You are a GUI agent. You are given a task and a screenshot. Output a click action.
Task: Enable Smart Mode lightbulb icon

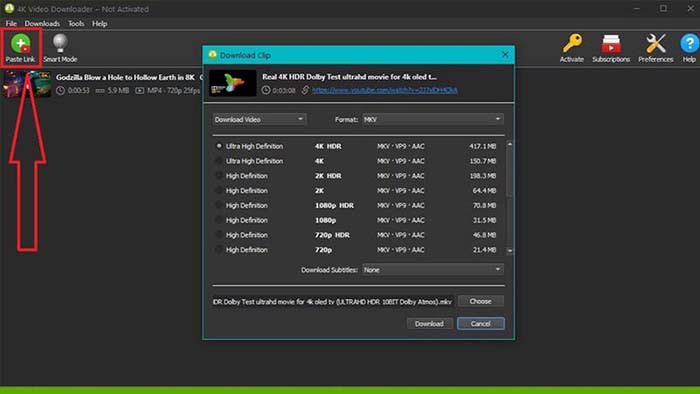click(x=60, y=43)
